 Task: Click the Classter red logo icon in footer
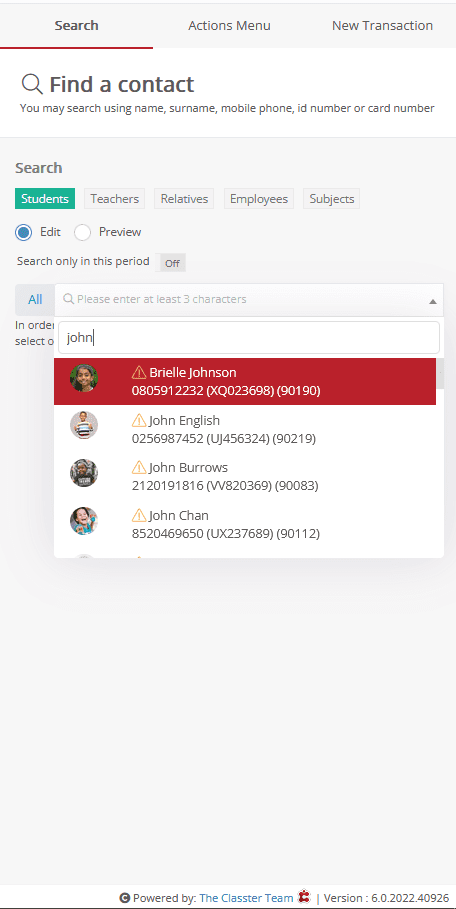pyautogui.click(x=304, y=897)
